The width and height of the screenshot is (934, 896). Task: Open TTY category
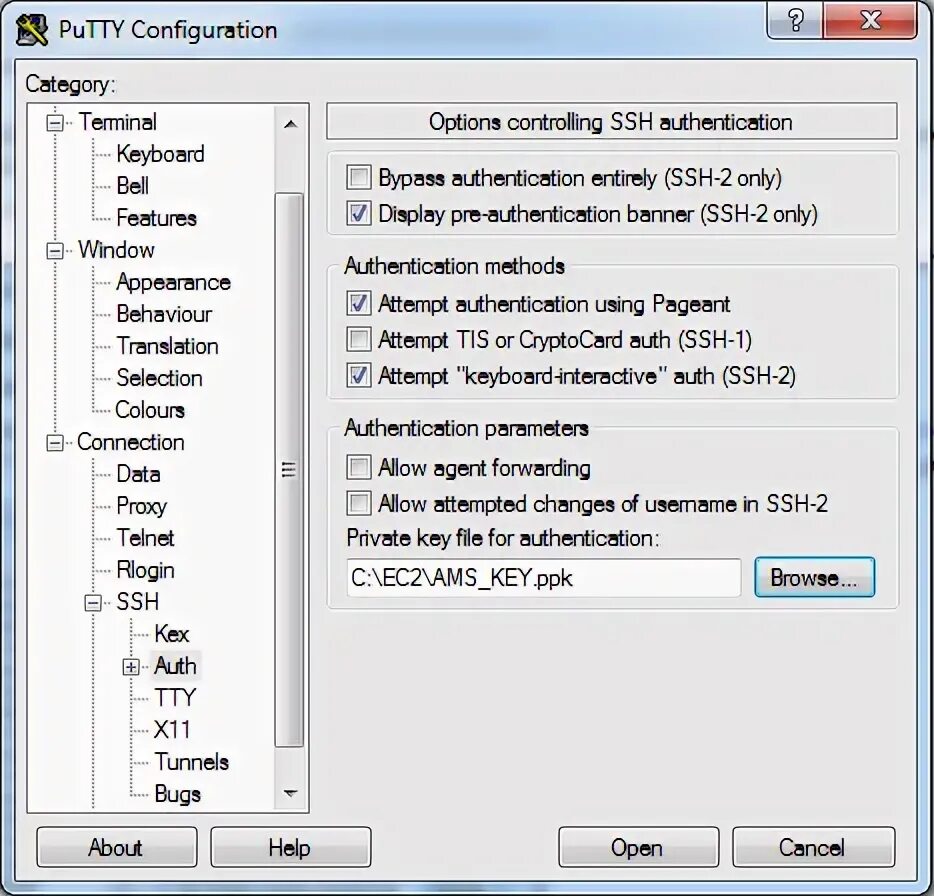(175, 698)
